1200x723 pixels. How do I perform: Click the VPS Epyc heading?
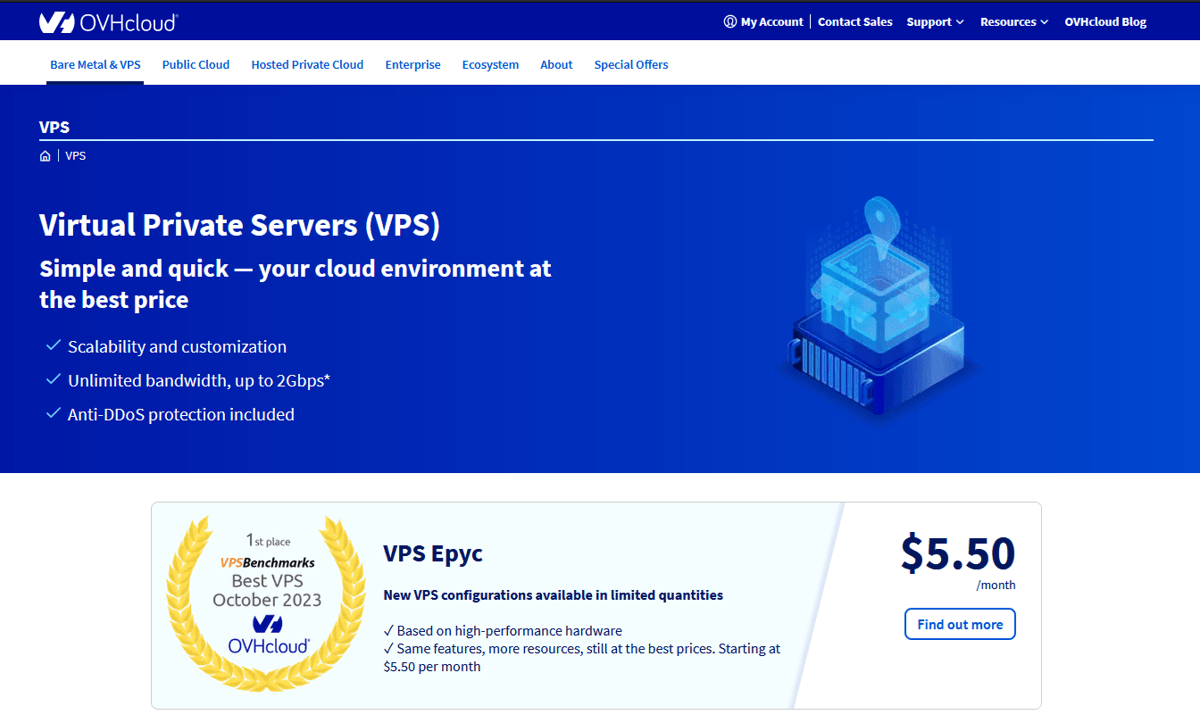pyautogui.click(x=433, y=553)
